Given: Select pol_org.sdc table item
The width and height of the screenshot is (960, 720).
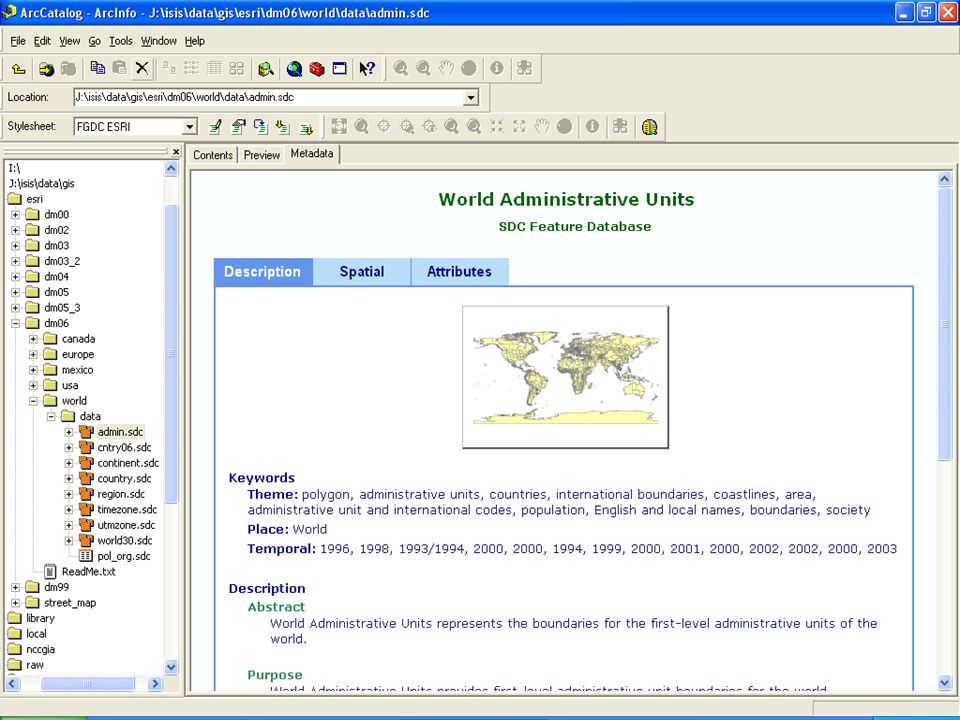Looking at the screenshot, I should click(x=124, y=556).
